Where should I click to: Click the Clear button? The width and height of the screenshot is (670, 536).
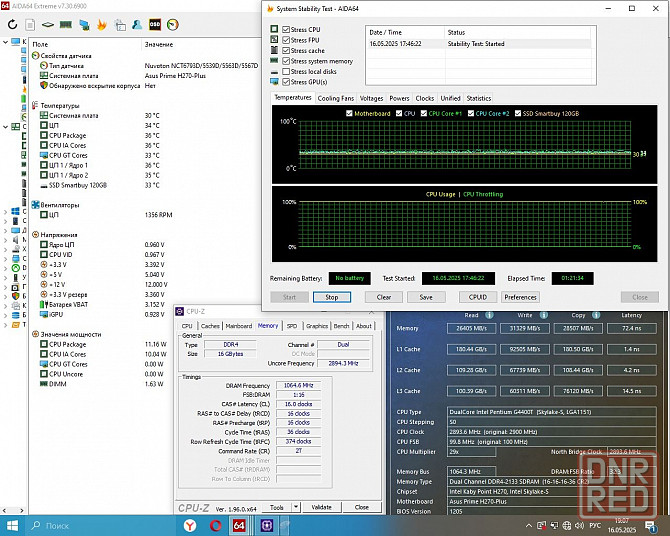pyautogui.click(x=384, y=297)
